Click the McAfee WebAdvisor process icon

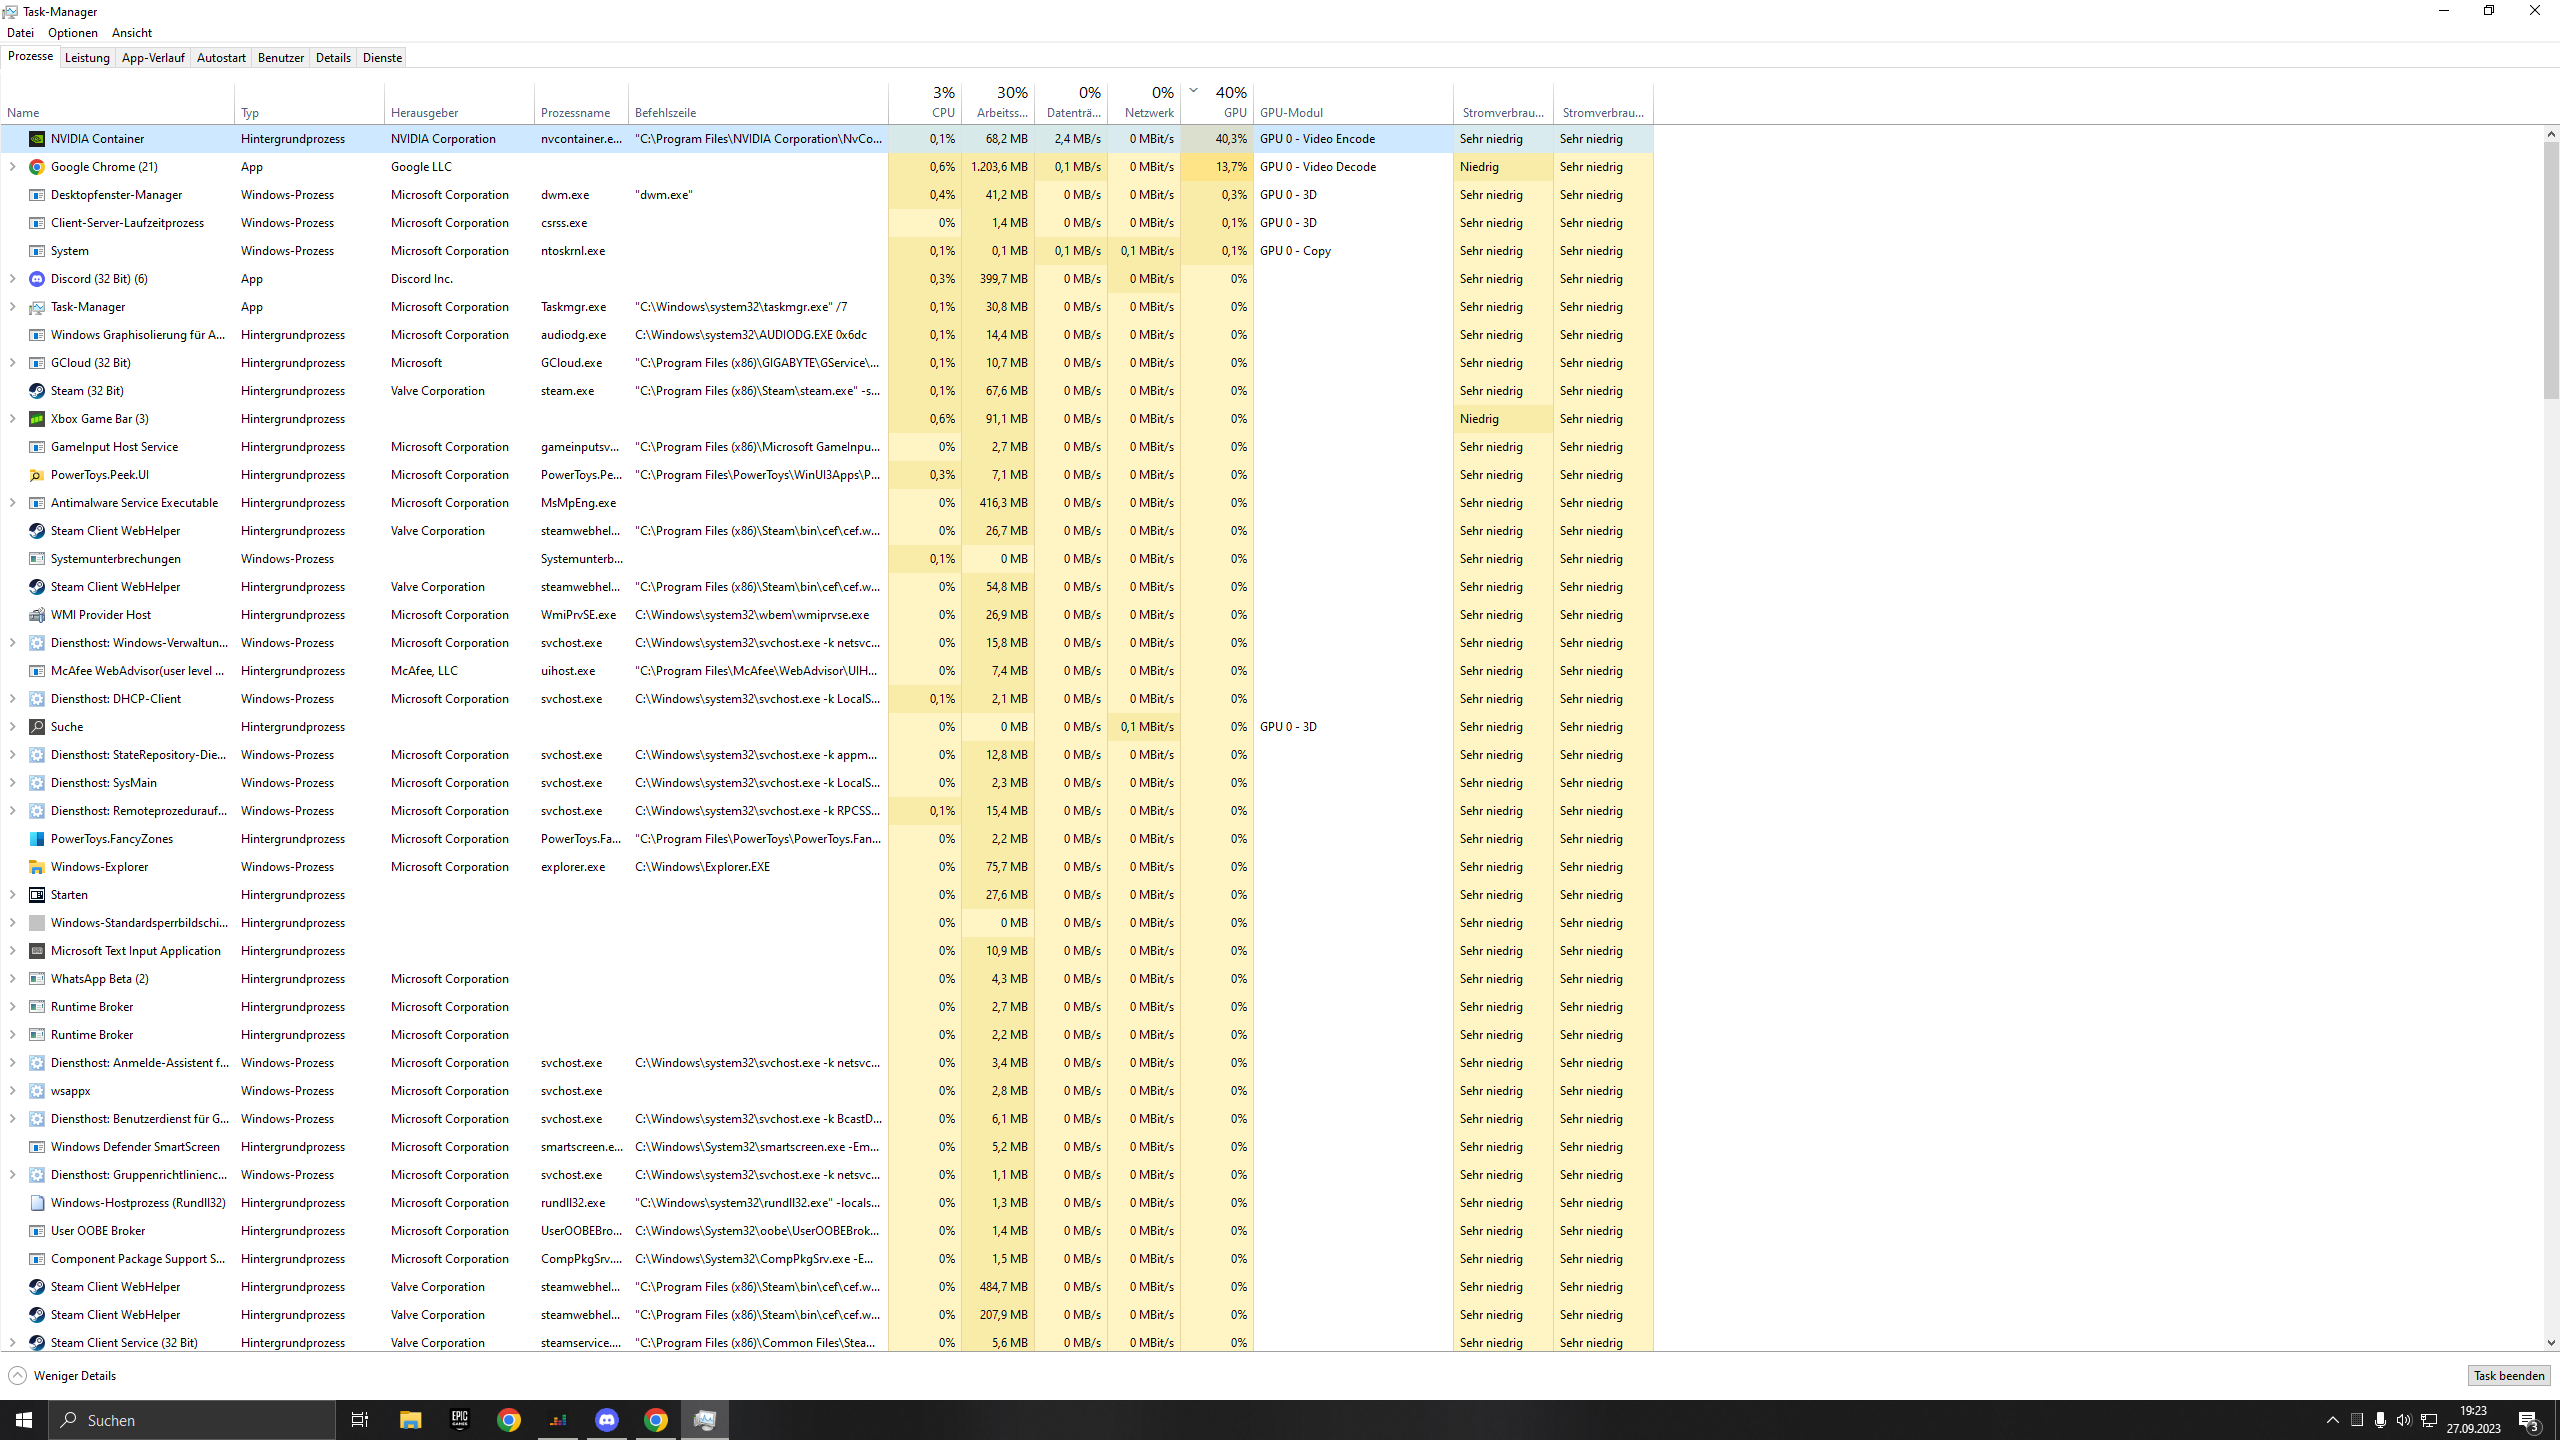click(x=36, y=671)
